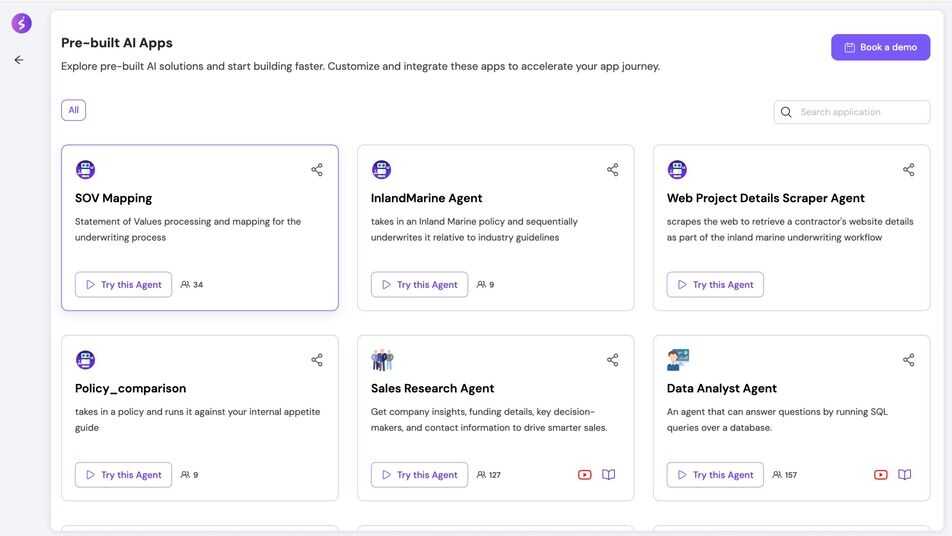
Task: Click the share icon on SOV Mapping card
Action: 317,170
